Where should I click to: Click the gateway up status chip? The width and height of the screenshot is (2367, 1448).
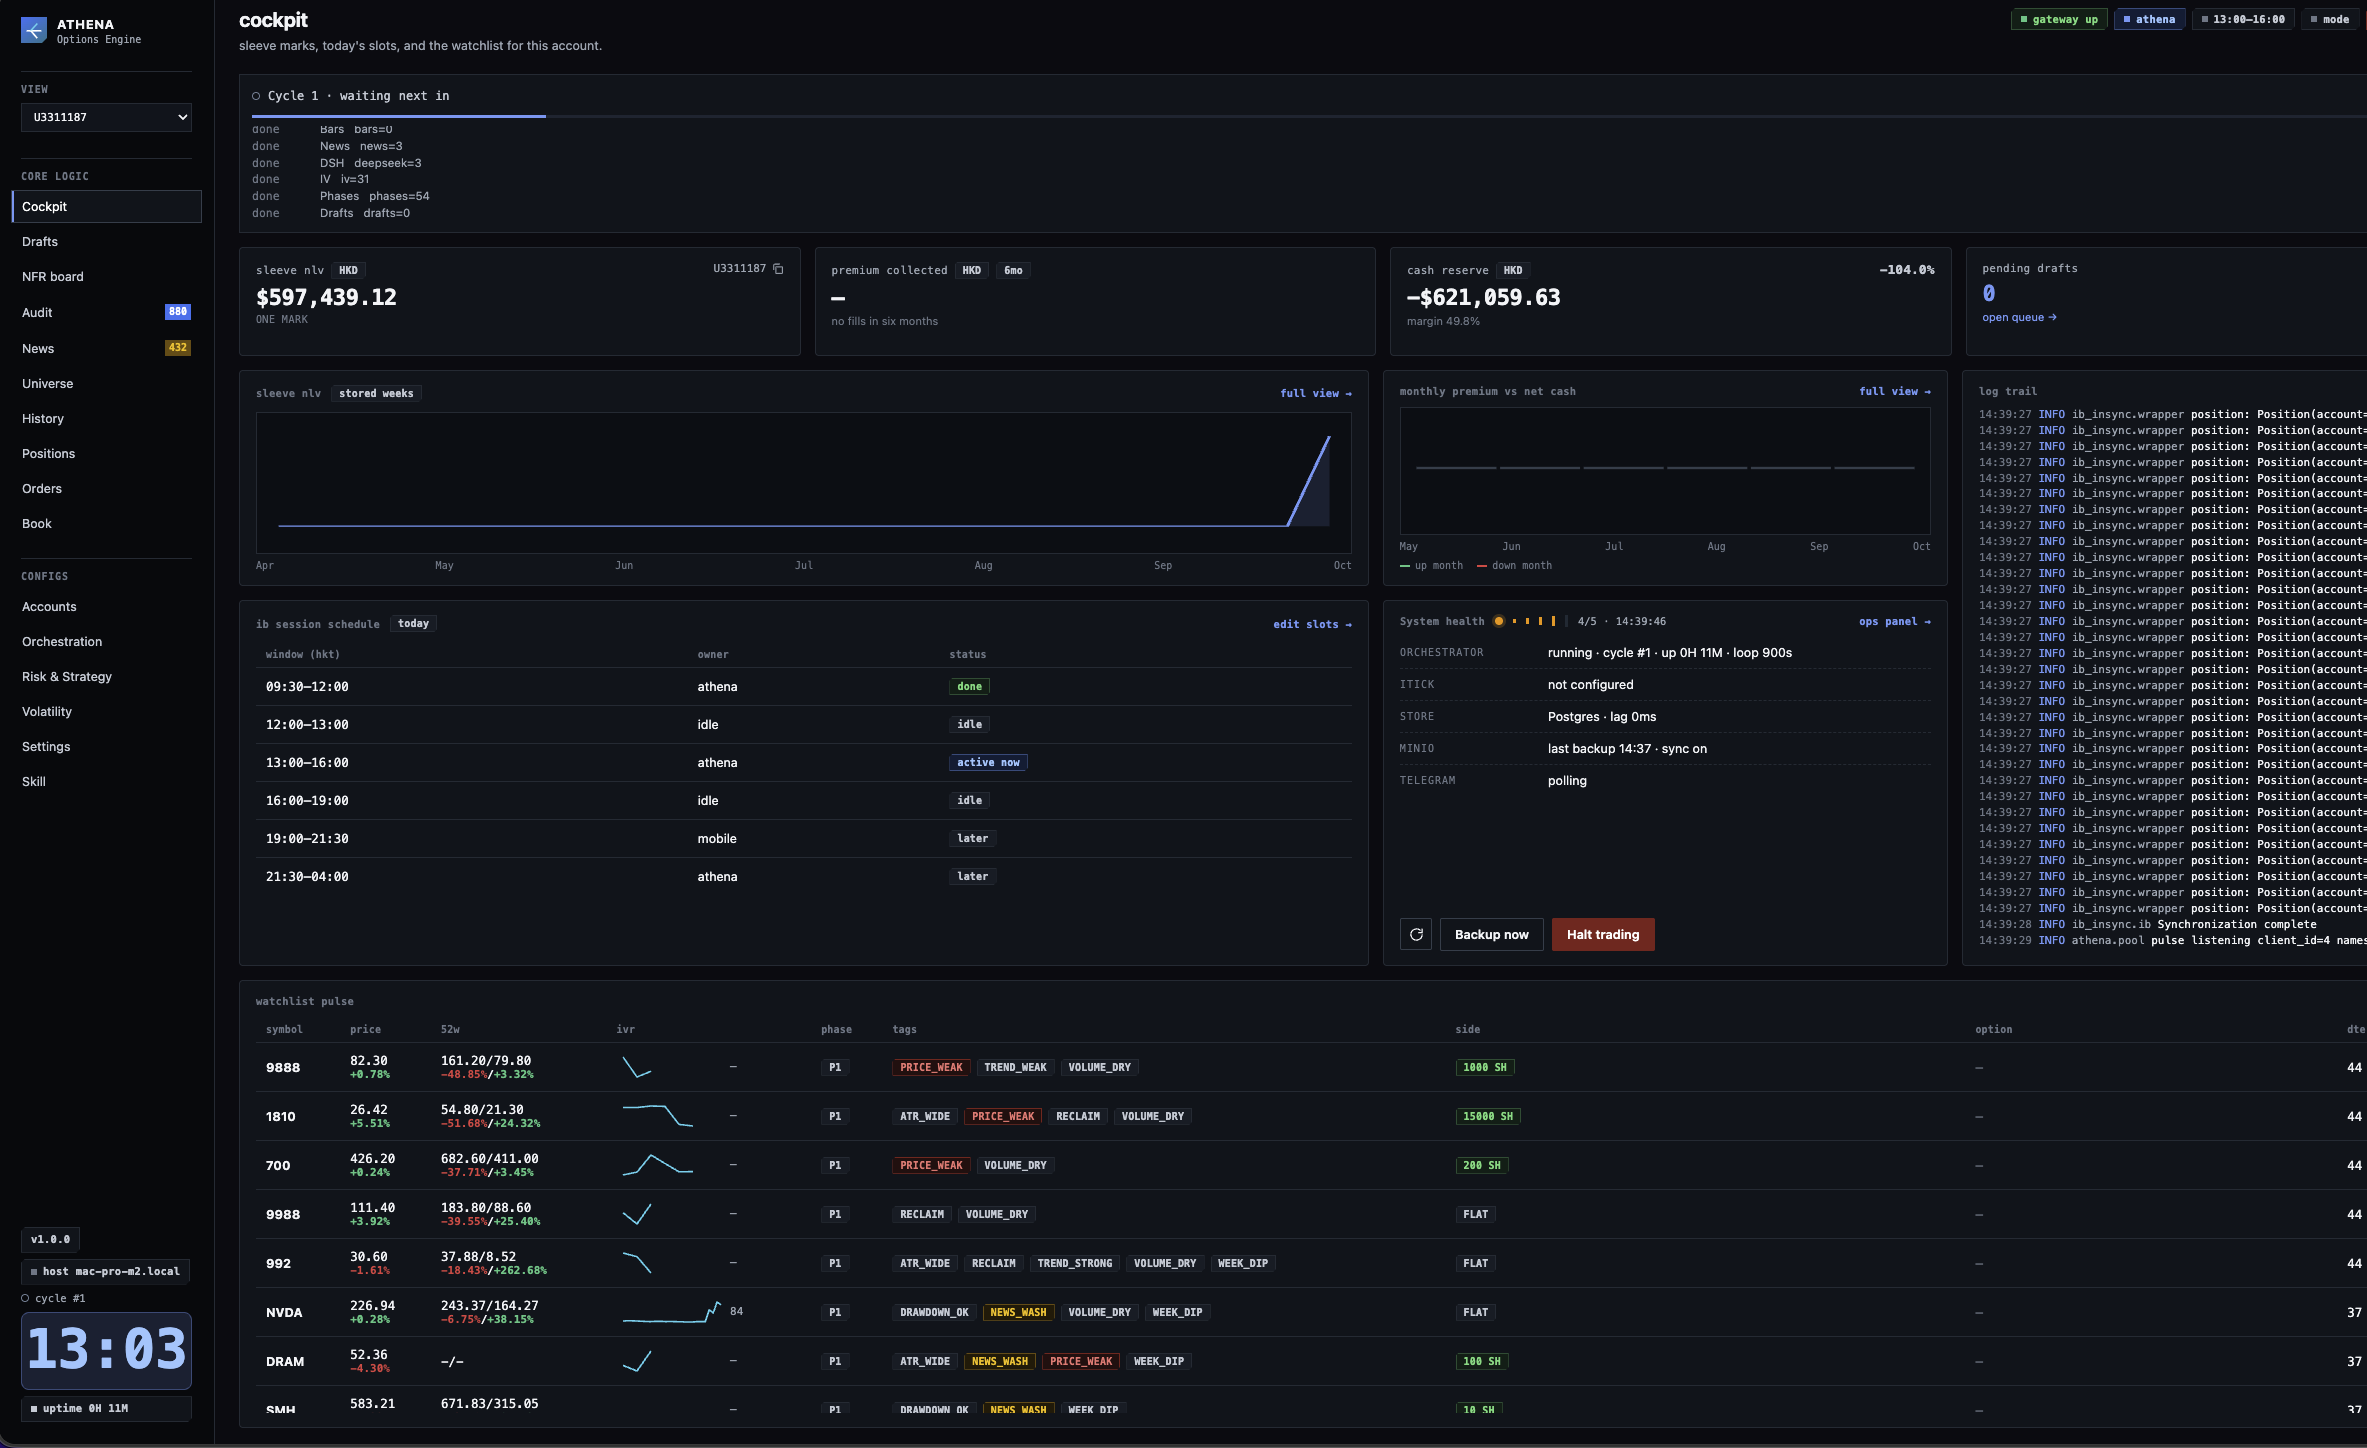(x=2059, y=19)
